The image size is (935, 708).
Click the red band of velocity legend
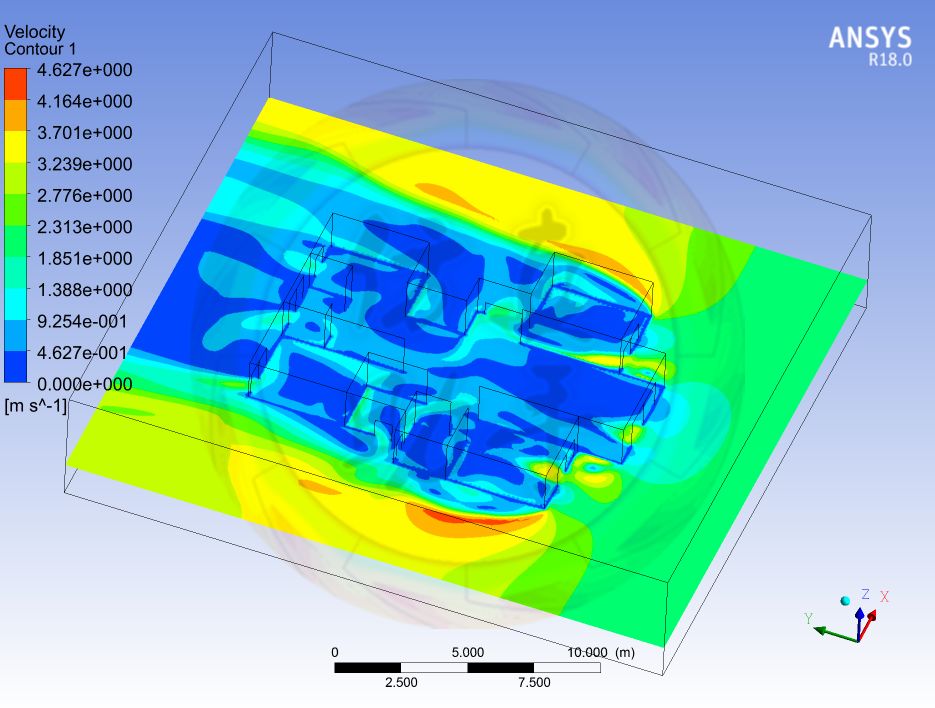coord(16,84)
